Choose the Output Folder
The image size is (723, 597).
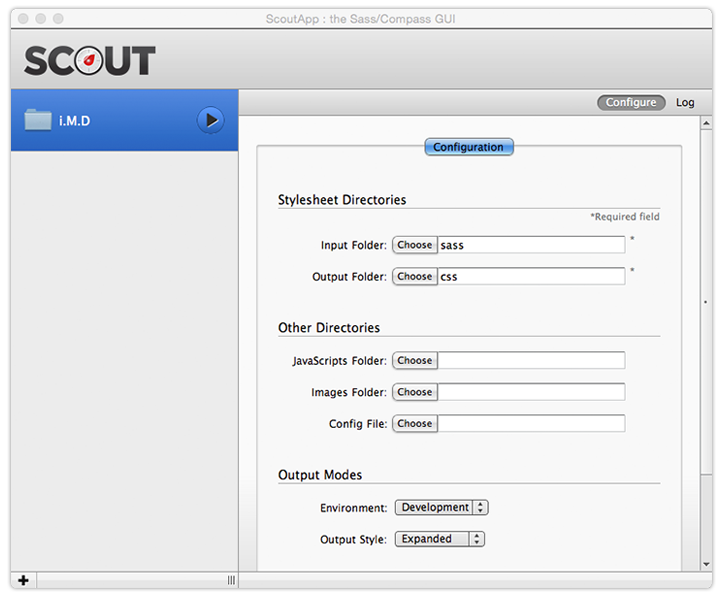(x=415, y=276)
